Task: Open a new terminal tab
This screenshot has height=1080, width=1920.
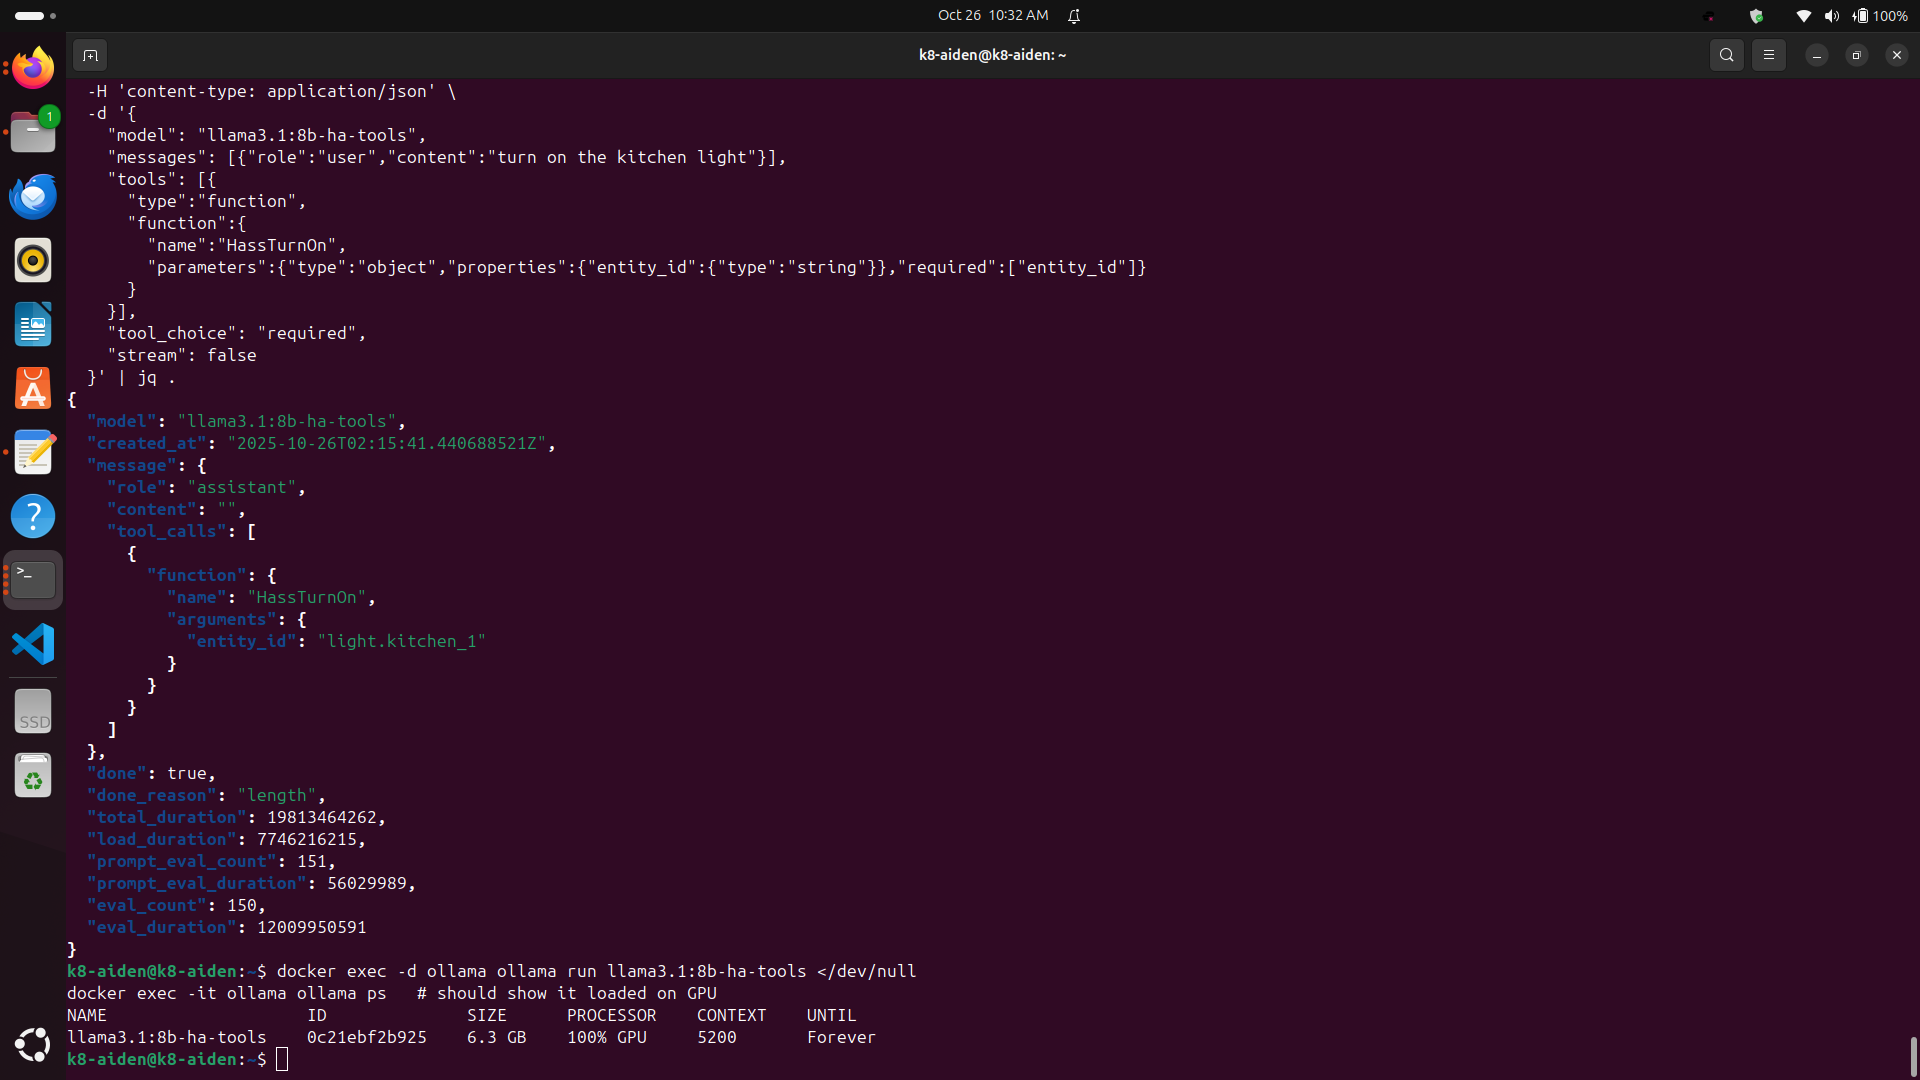Action: point(90,55)
